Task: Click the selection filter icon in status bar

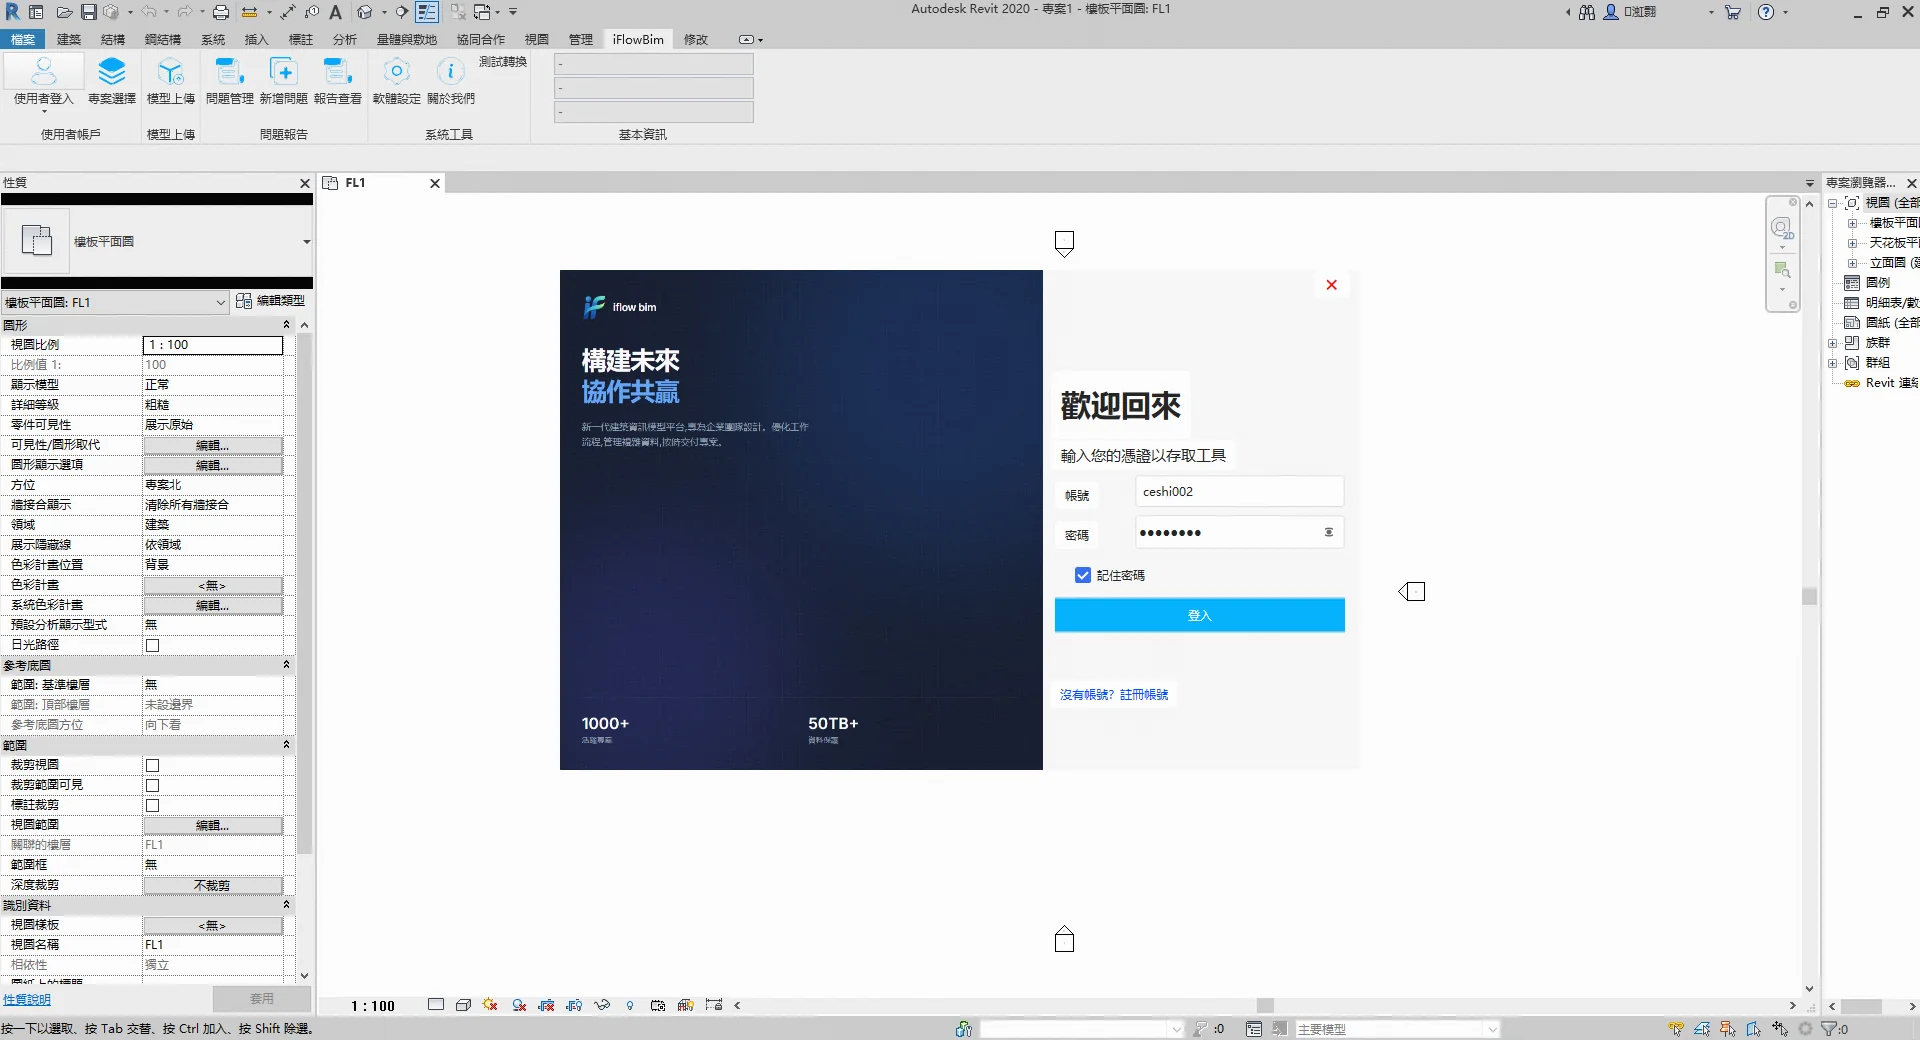Action: coord(1829,1029)
